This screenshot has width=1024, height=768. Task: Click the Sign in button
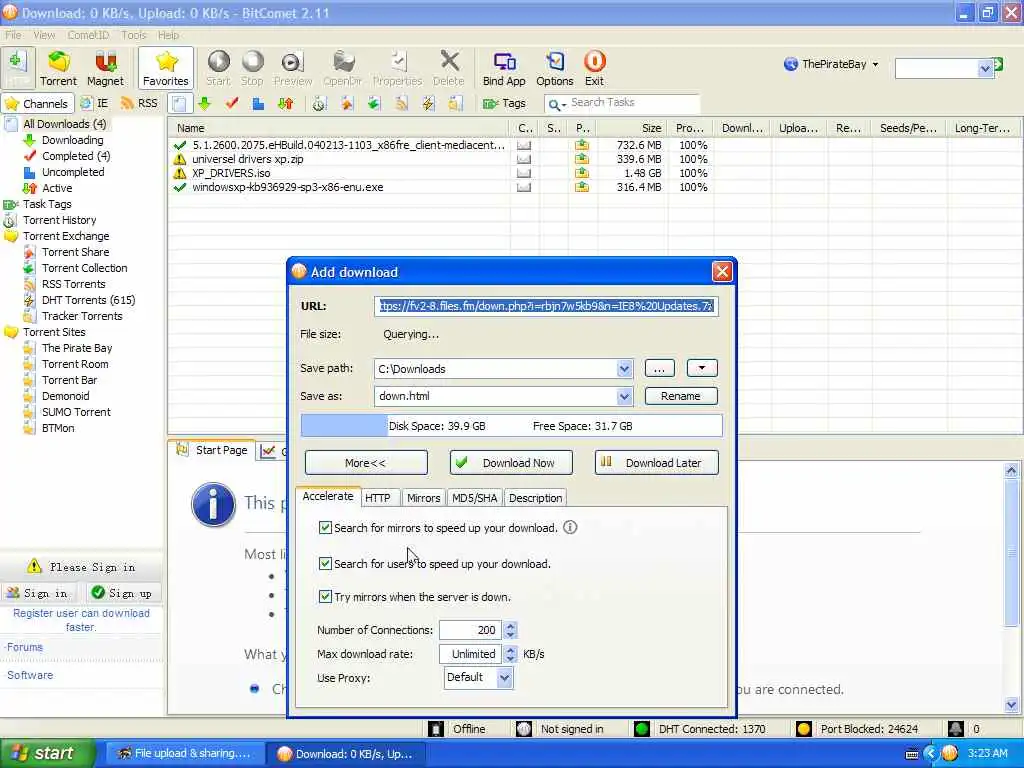point(38,592)
